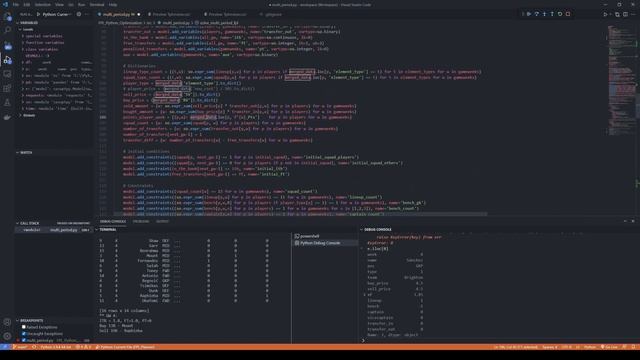Switch to the PROBLEMS panel tab
This screenshot has height=360, width=640.
tap(141, 221)
